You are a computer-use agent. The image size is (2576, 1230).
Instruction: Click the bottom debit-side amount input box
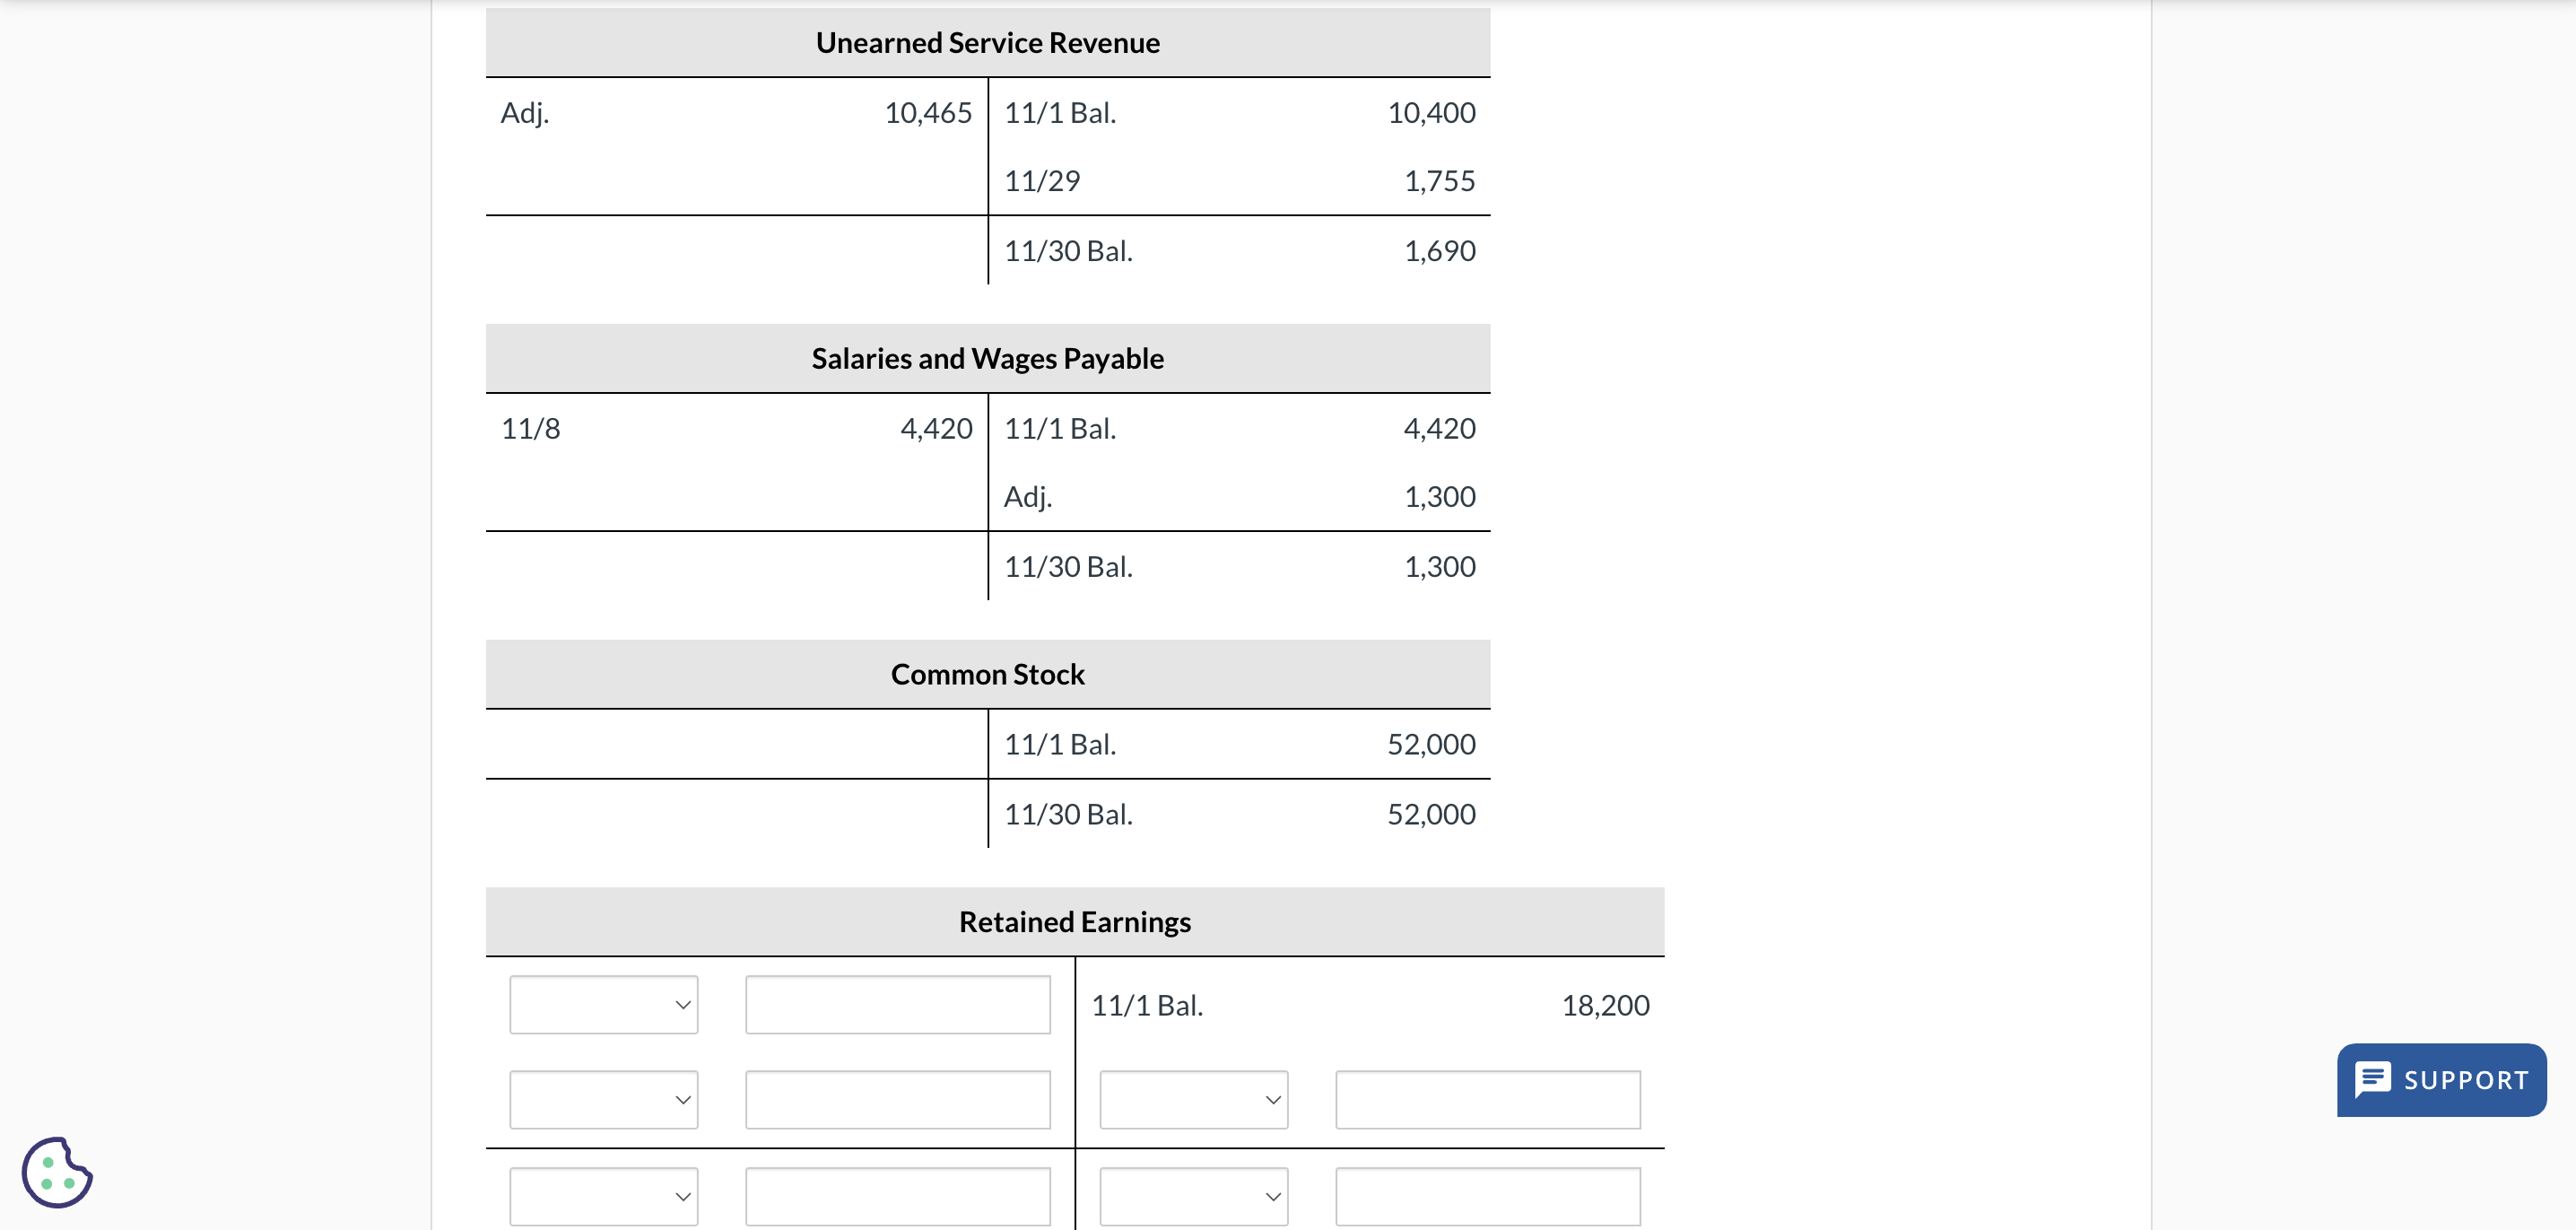pyautogui.click(x=896, y=1195)
